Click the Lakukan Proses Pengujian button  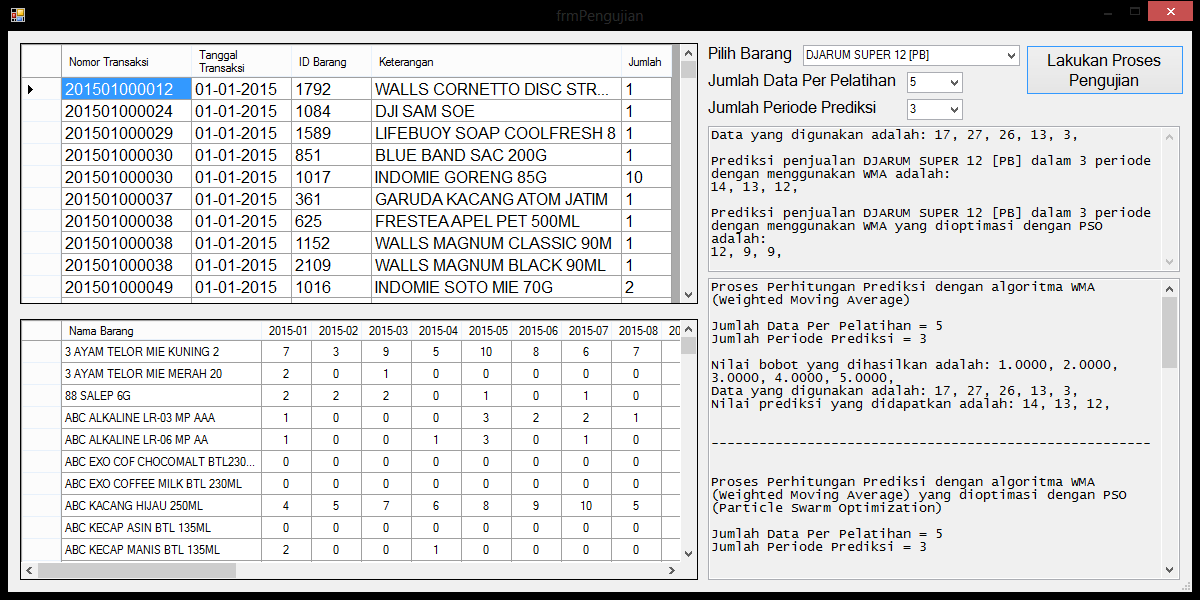1103,70
